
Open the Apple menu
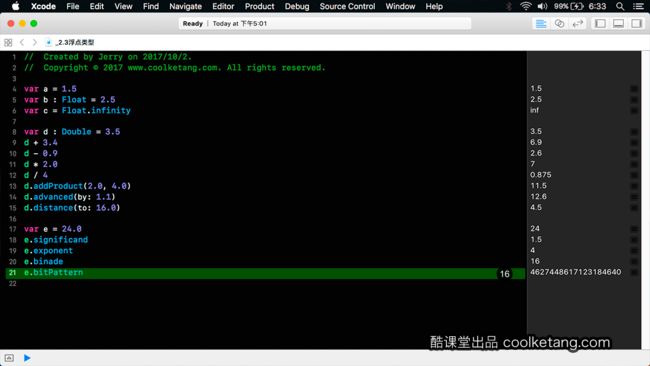pyautogui.click(x=15, y=6)
